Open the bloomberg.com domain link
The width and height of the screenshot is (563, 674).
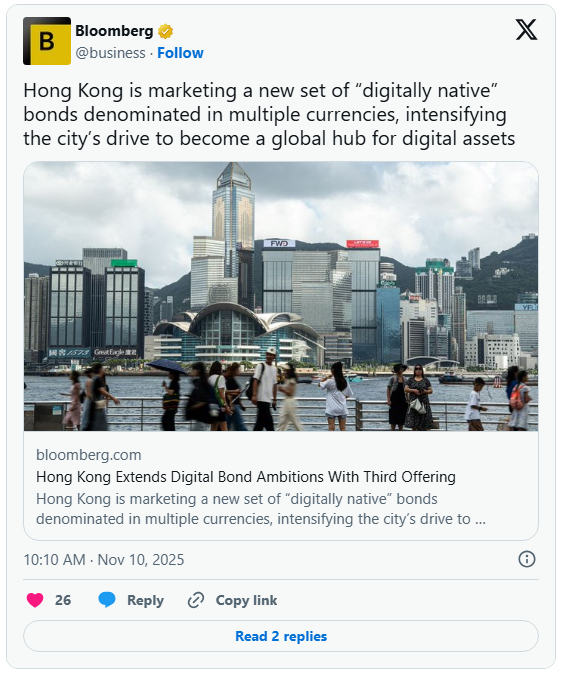point(89,455)
